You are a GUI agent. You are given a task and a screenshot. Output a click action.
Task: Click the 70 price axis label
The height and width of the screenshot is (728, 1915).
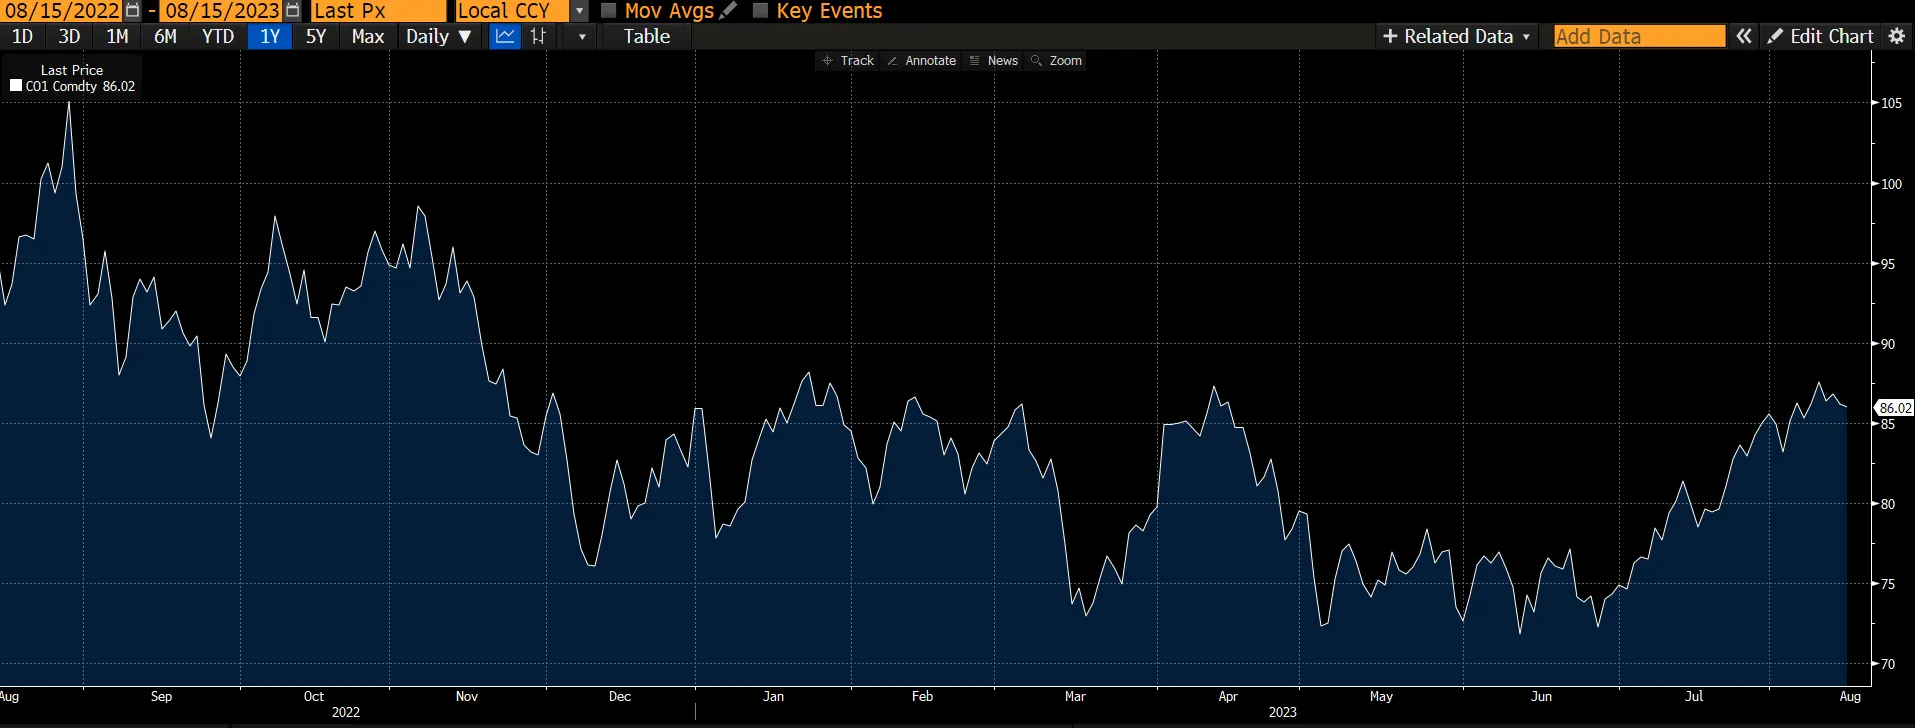pos(1888,664)
